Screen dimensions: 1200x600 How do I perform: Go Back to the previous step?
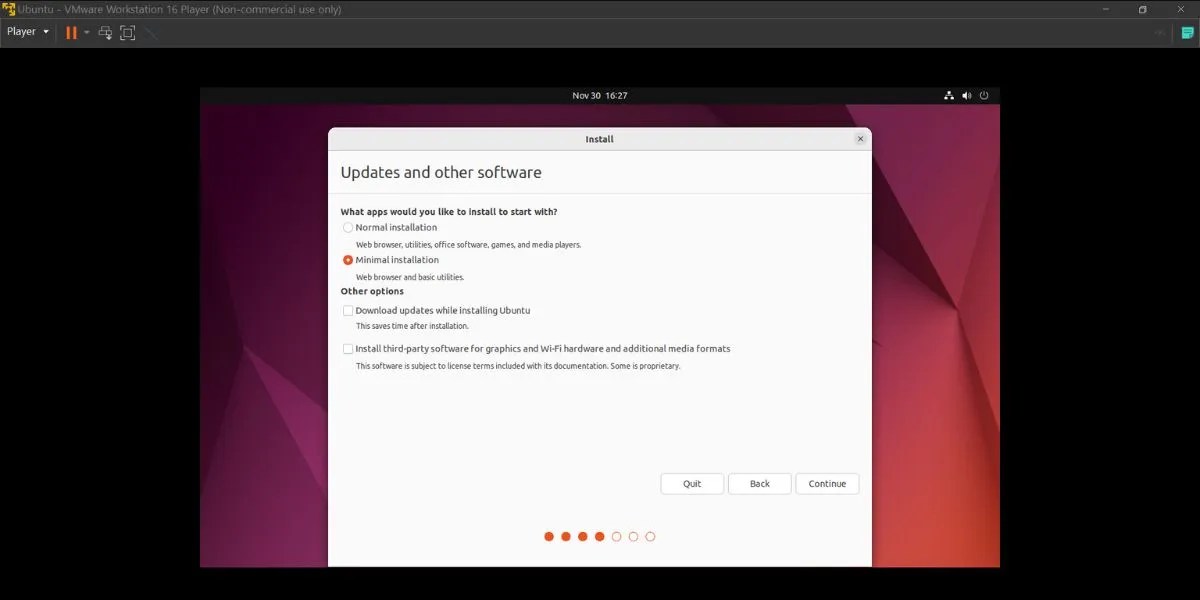pyautogui.click(x=759, y=483)
